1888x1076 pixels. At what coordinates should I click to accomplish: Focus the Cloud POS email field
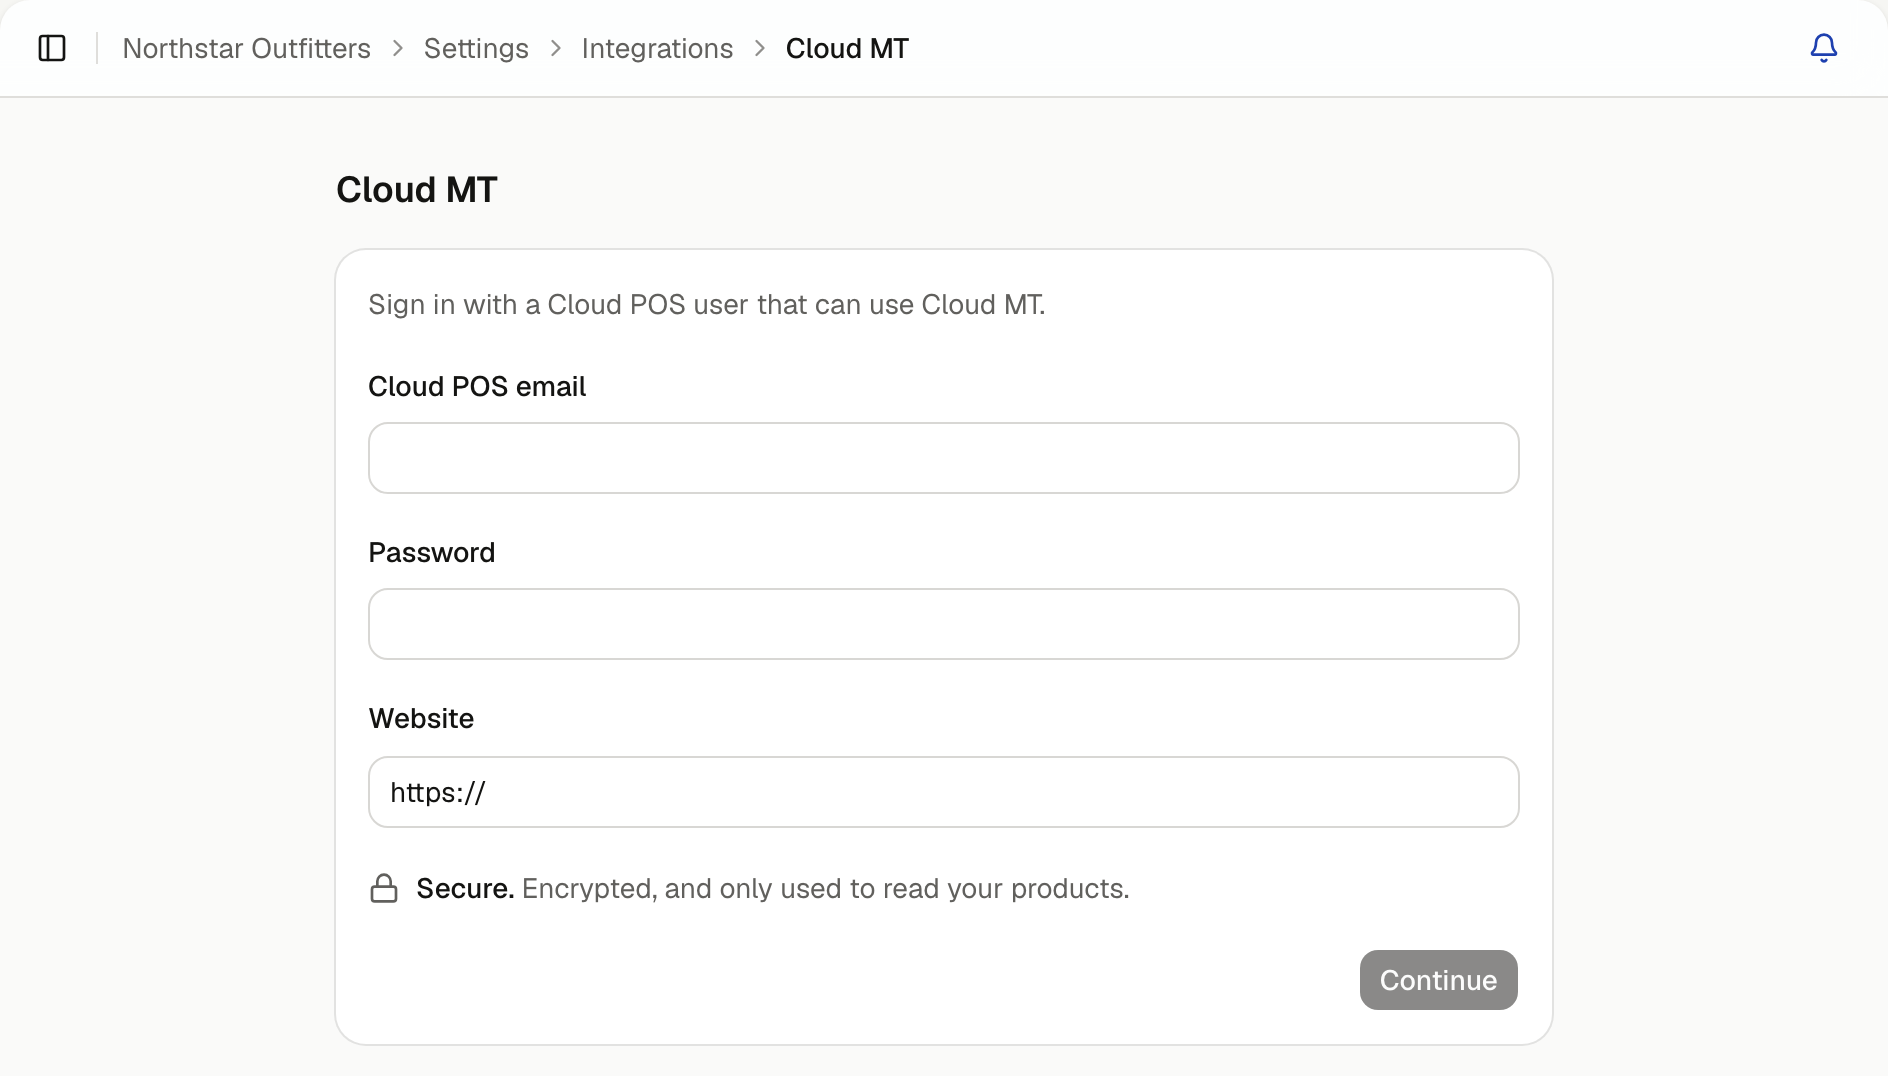click(x=944, y=458)
